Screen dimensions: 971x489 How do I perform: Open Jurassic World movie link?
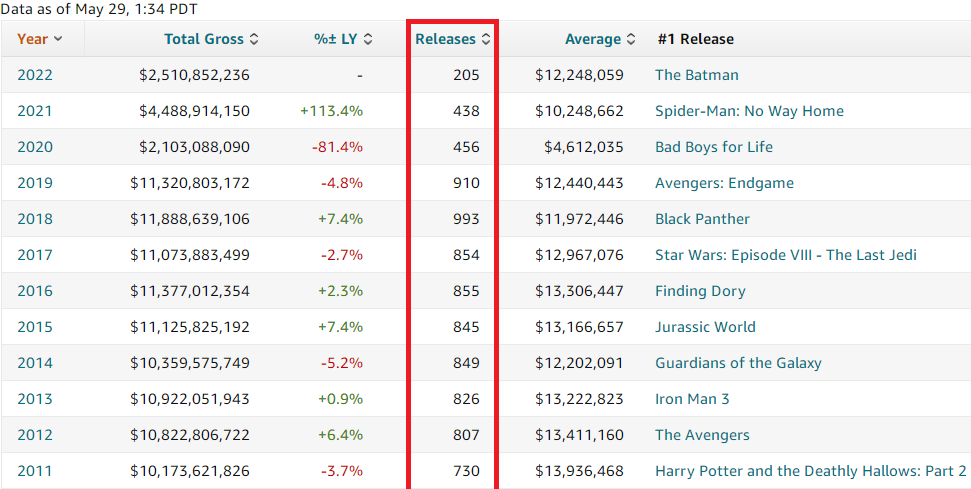(x=705, y=327)
